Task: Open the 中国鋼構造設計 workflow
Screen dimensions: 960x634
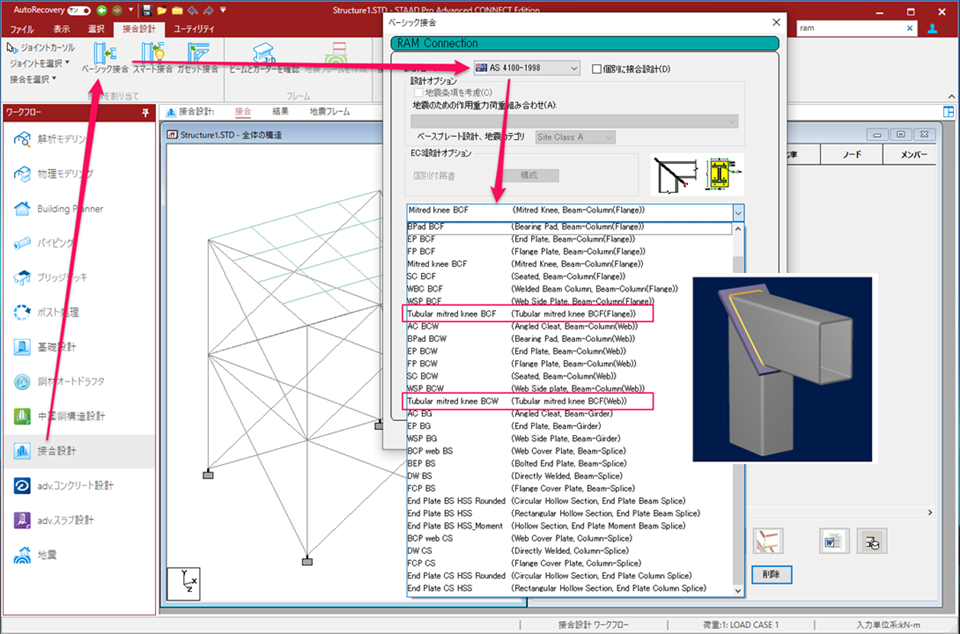Action: (x=80, y=416)
